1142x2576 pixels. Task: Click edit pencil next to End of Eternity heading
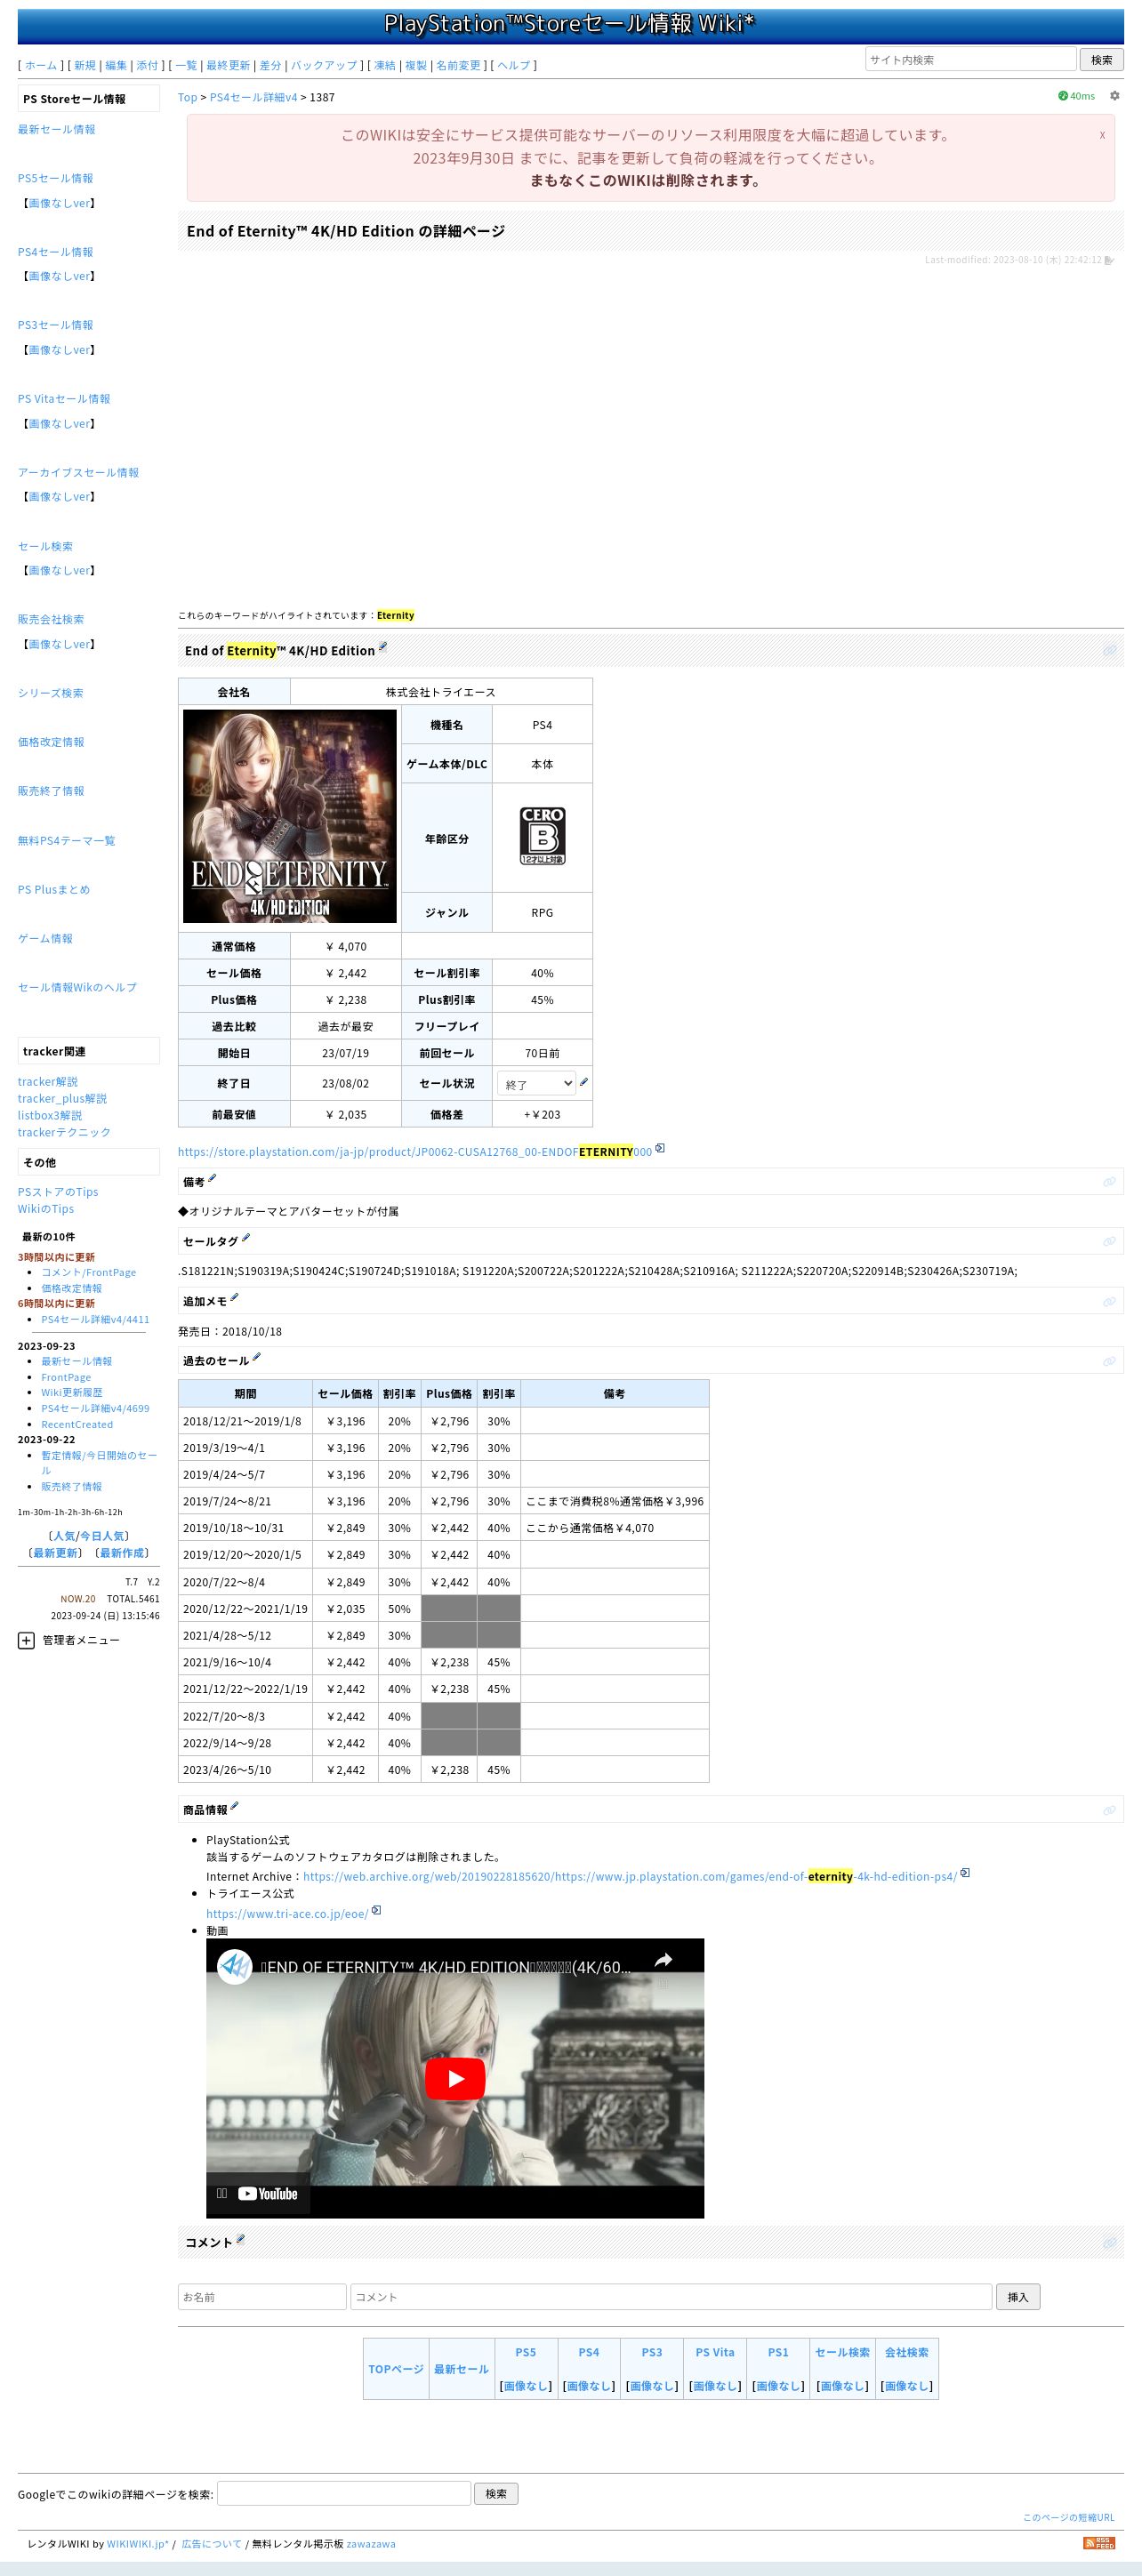382,647
